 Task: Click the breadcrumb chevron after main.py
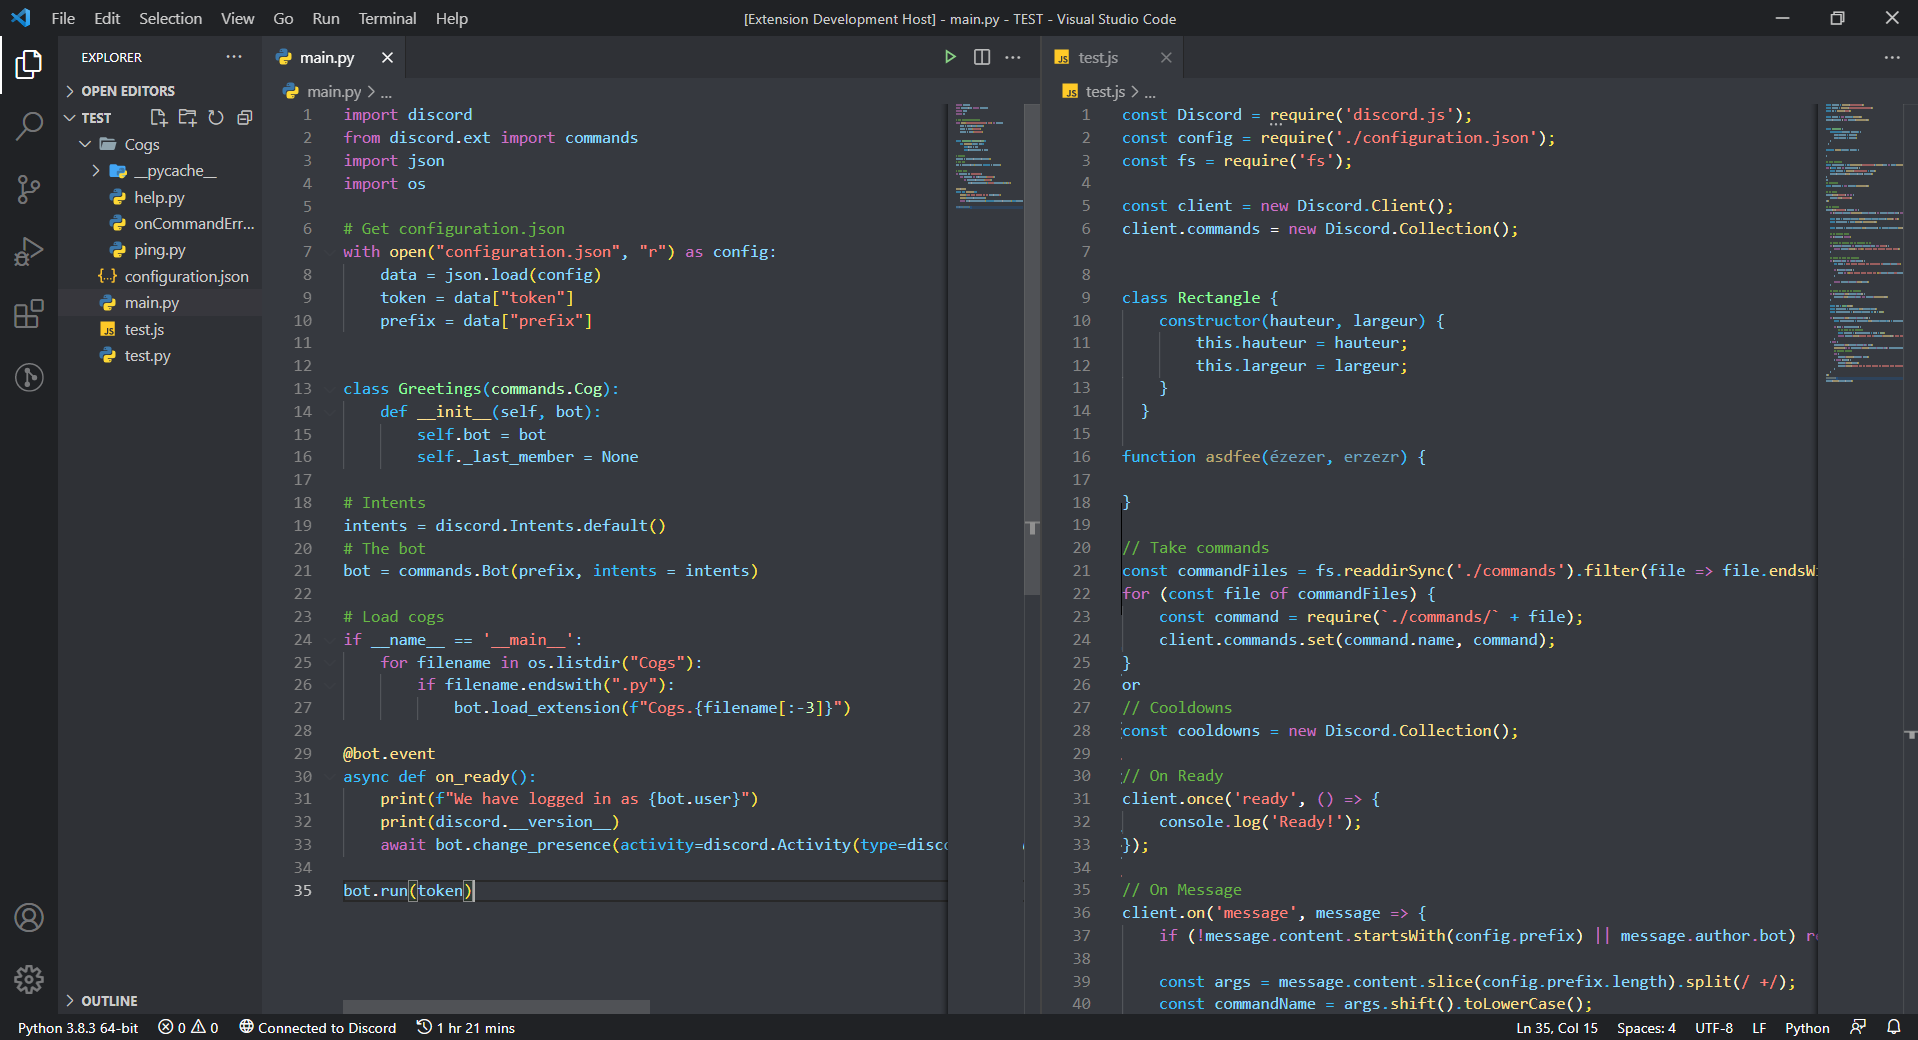tap(372, 92)
